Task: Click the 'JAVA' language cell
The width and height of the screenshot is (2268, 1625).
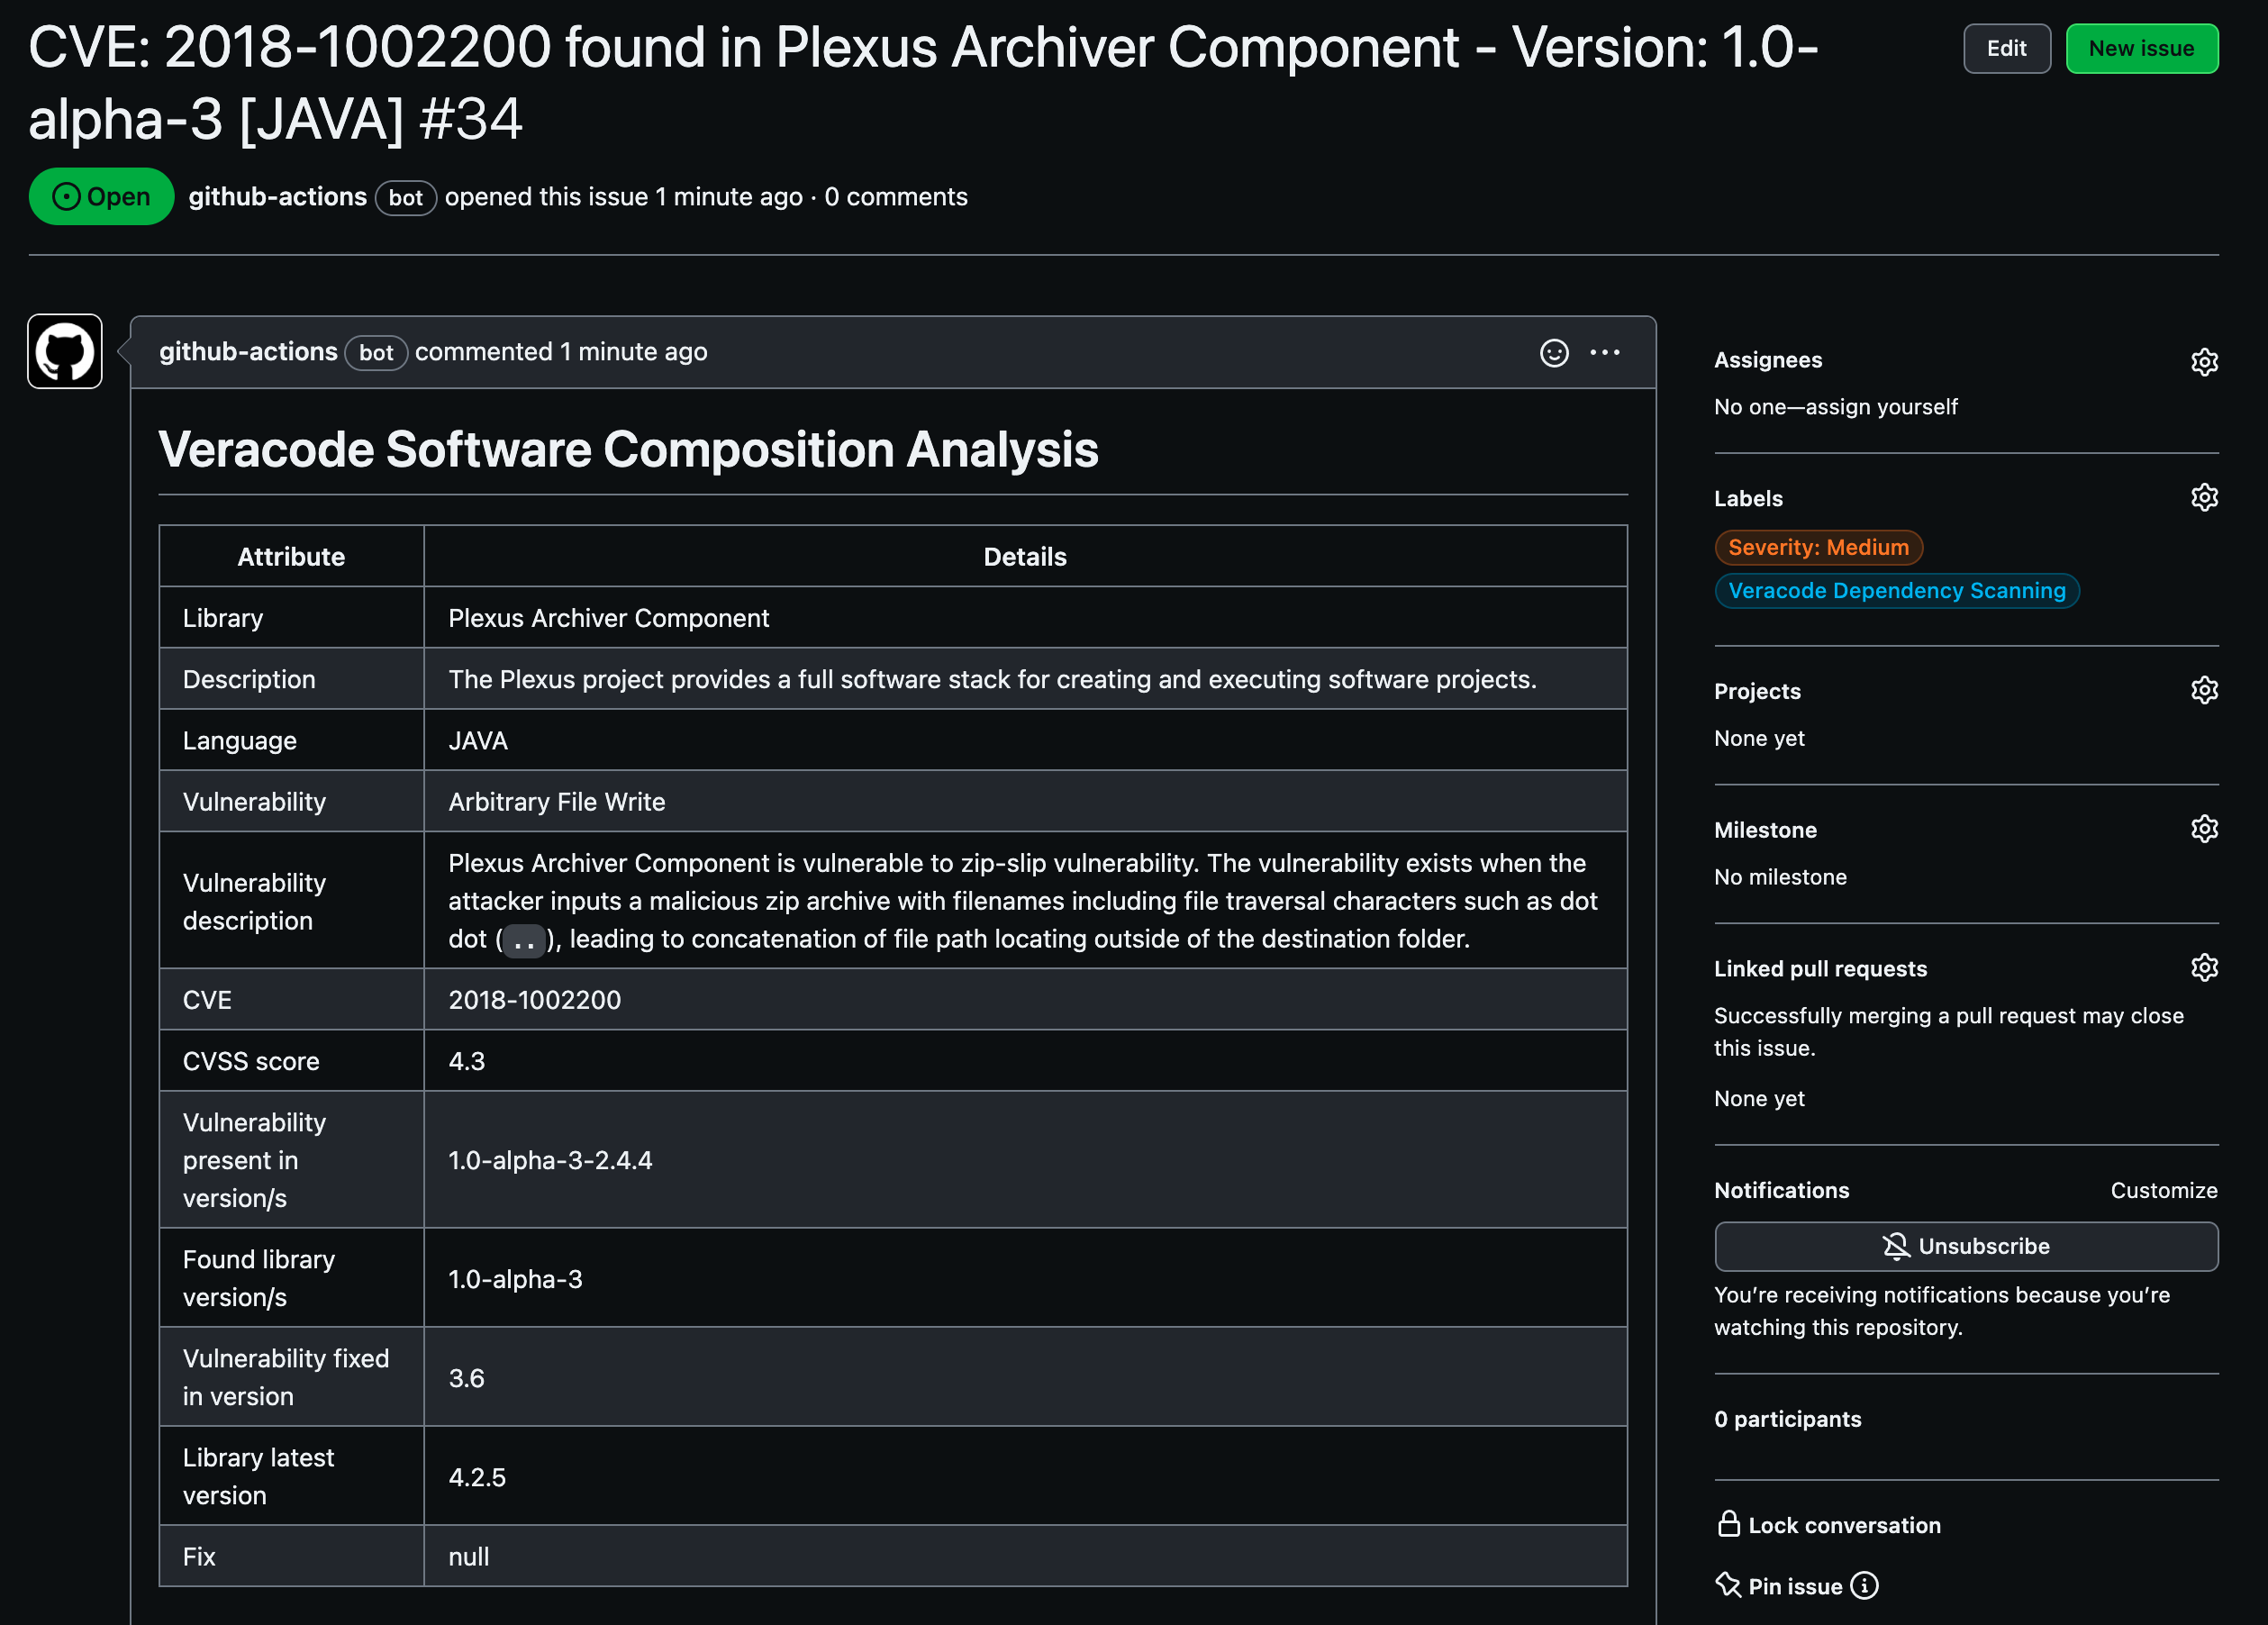Action: 1025,741
